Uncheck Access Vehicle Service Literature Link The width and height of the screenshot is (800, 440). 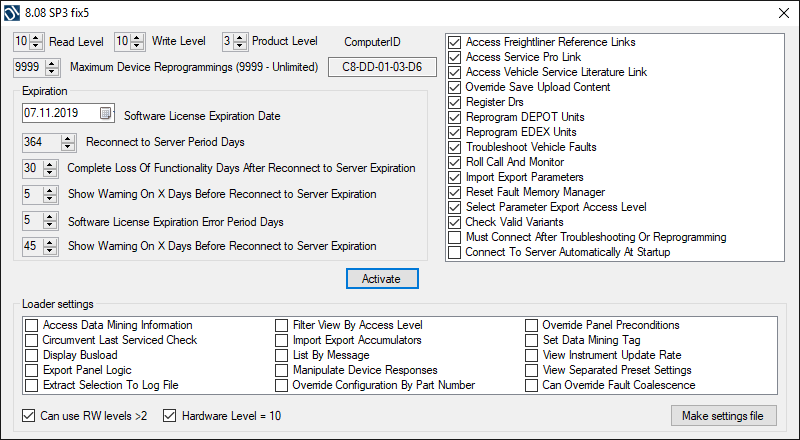(x=455, y=72)
